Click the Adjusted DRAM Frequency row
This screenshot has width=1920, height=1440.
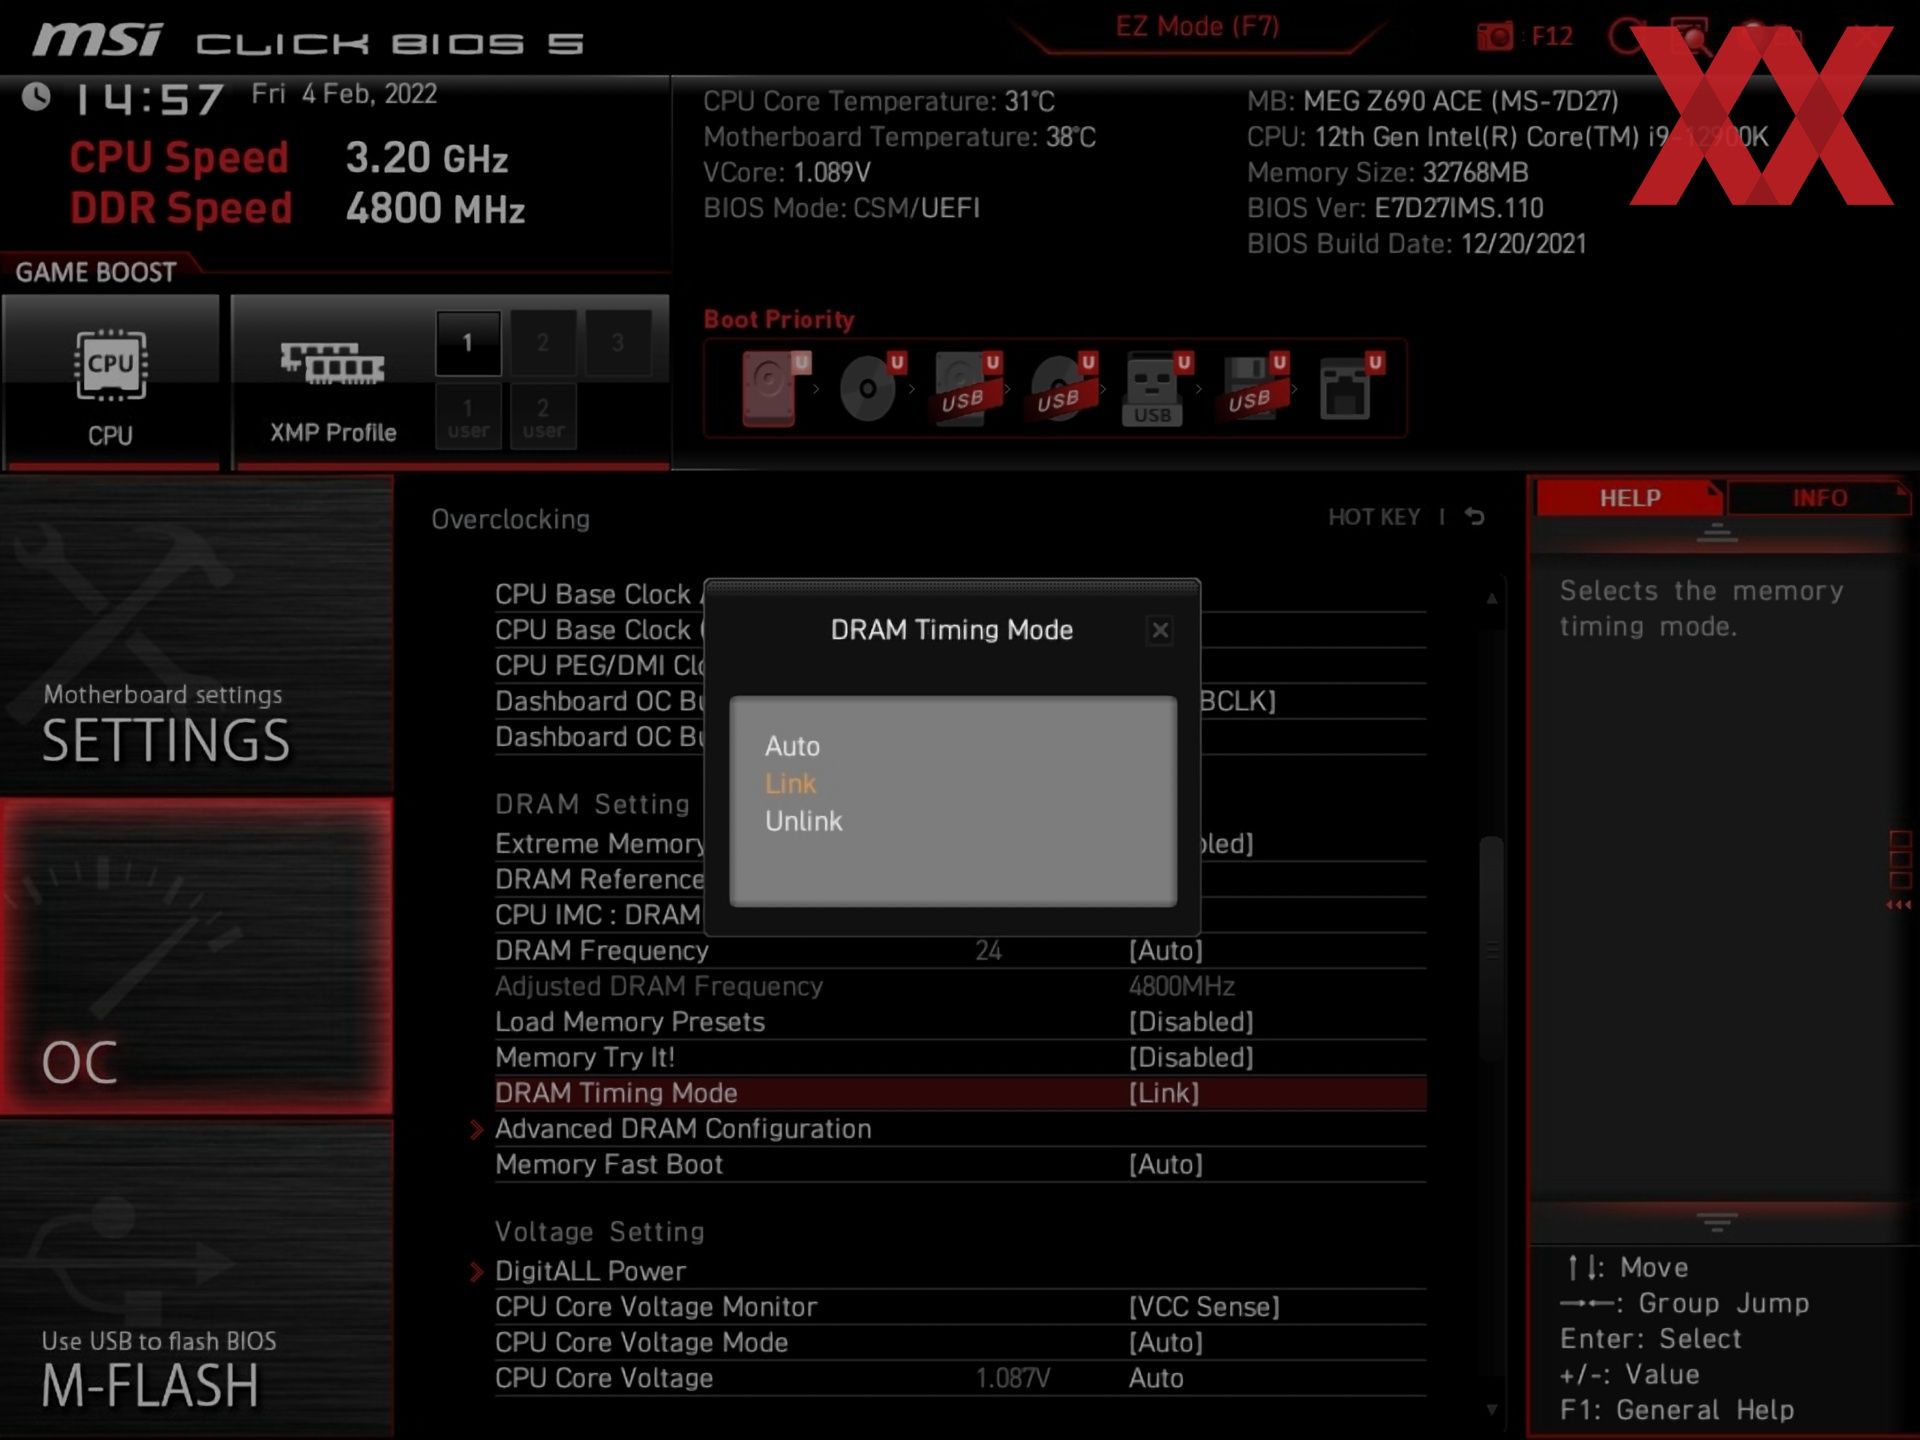point(960,986)
